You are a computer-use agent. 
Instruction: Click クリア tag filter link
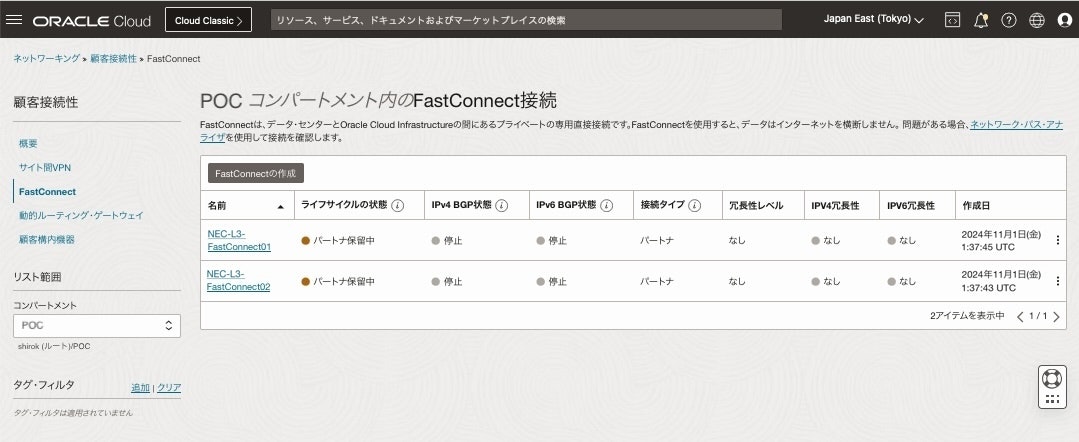(x=169, y=388)
